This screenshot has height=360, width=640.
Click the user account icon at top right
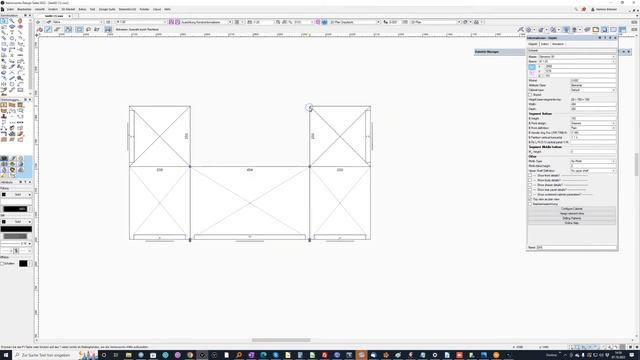593,9
